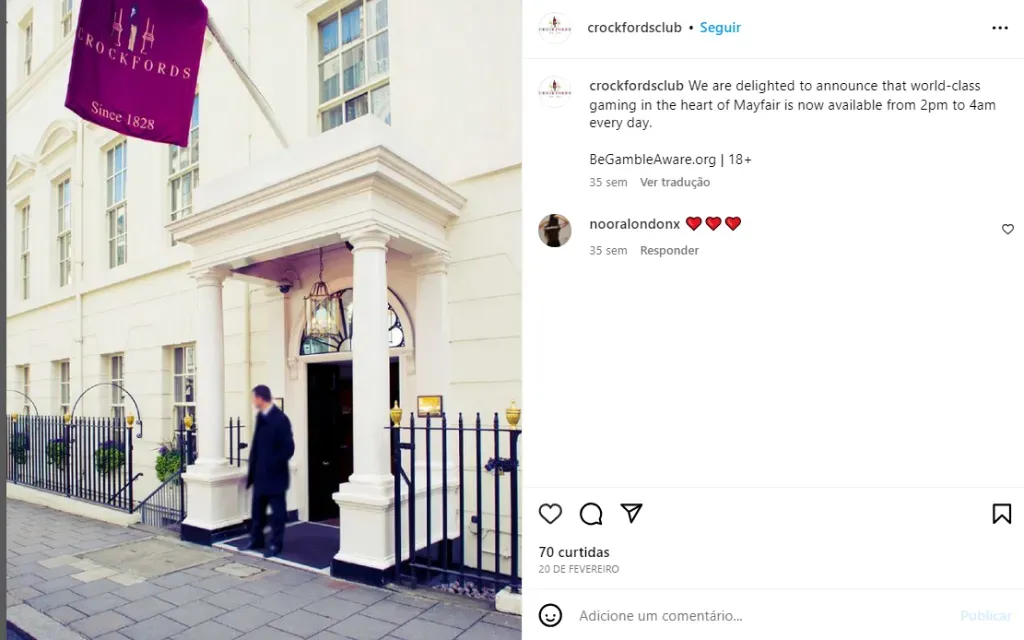Open the crockfordsclub avatar beside the caption
This screenshot has width=1024, height=640.
[x=554, y=91]
